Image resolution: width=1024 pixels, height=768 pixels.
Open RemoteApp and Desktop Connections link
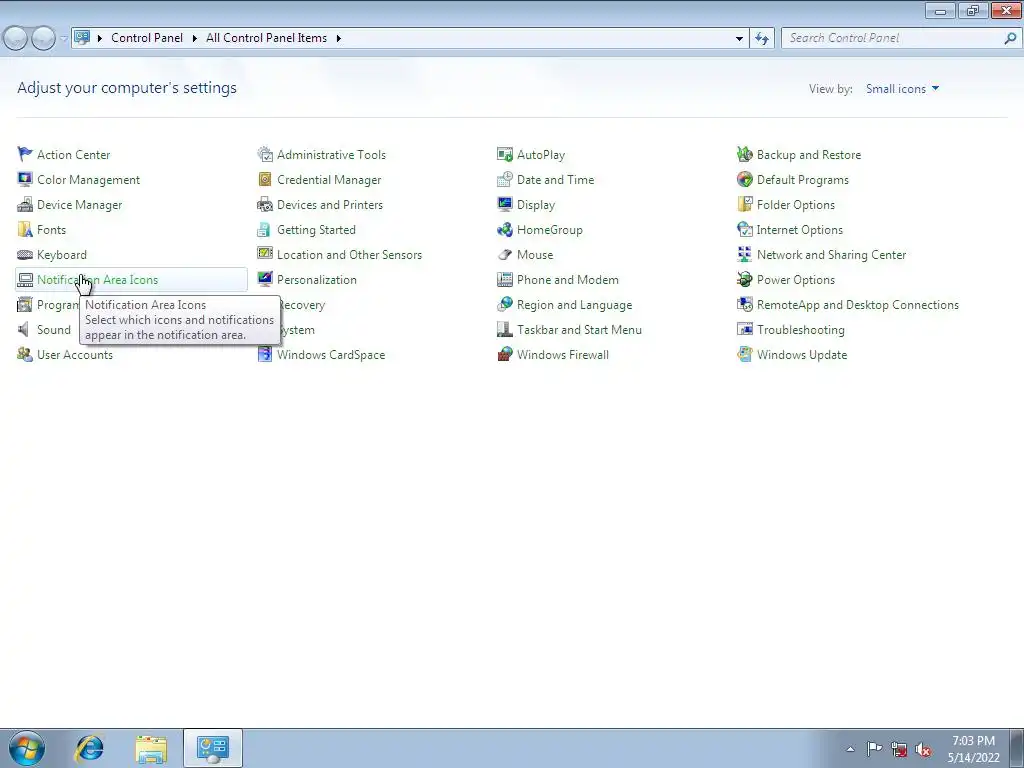pyautogui.click(x=857, y=305)
